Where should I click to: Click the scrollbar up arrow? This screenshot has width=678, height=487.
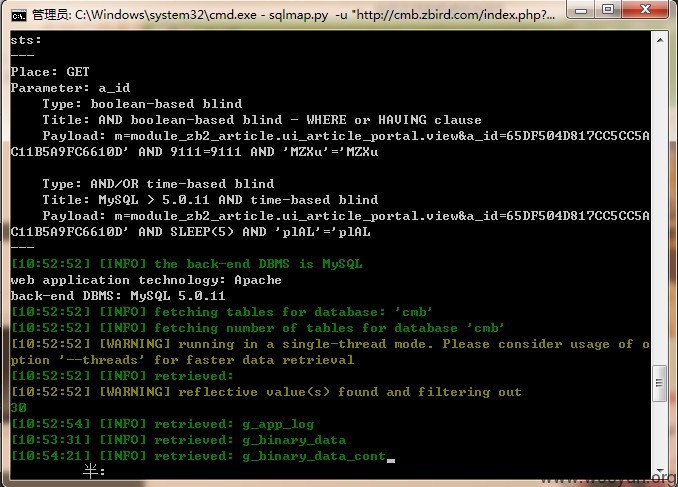[660, 40]
